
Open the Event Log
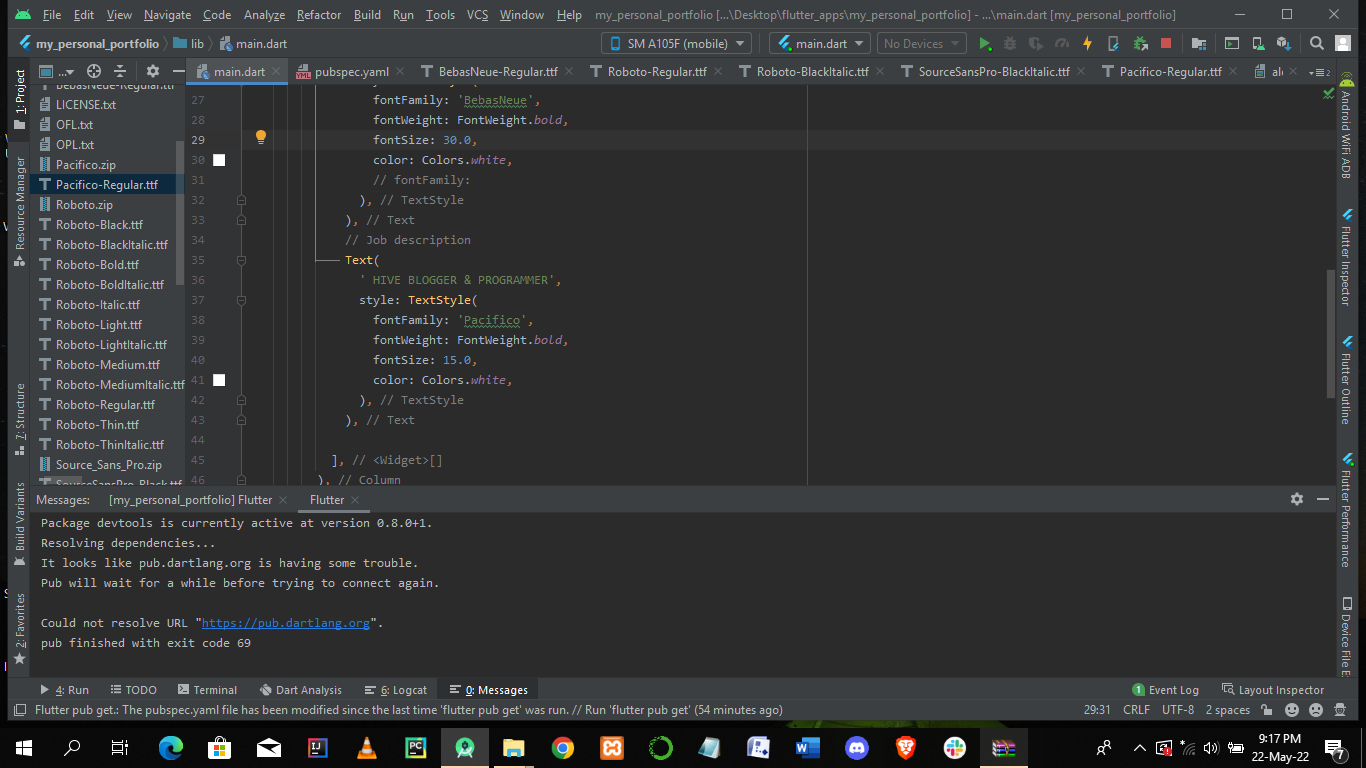[x=1165, y=690]
